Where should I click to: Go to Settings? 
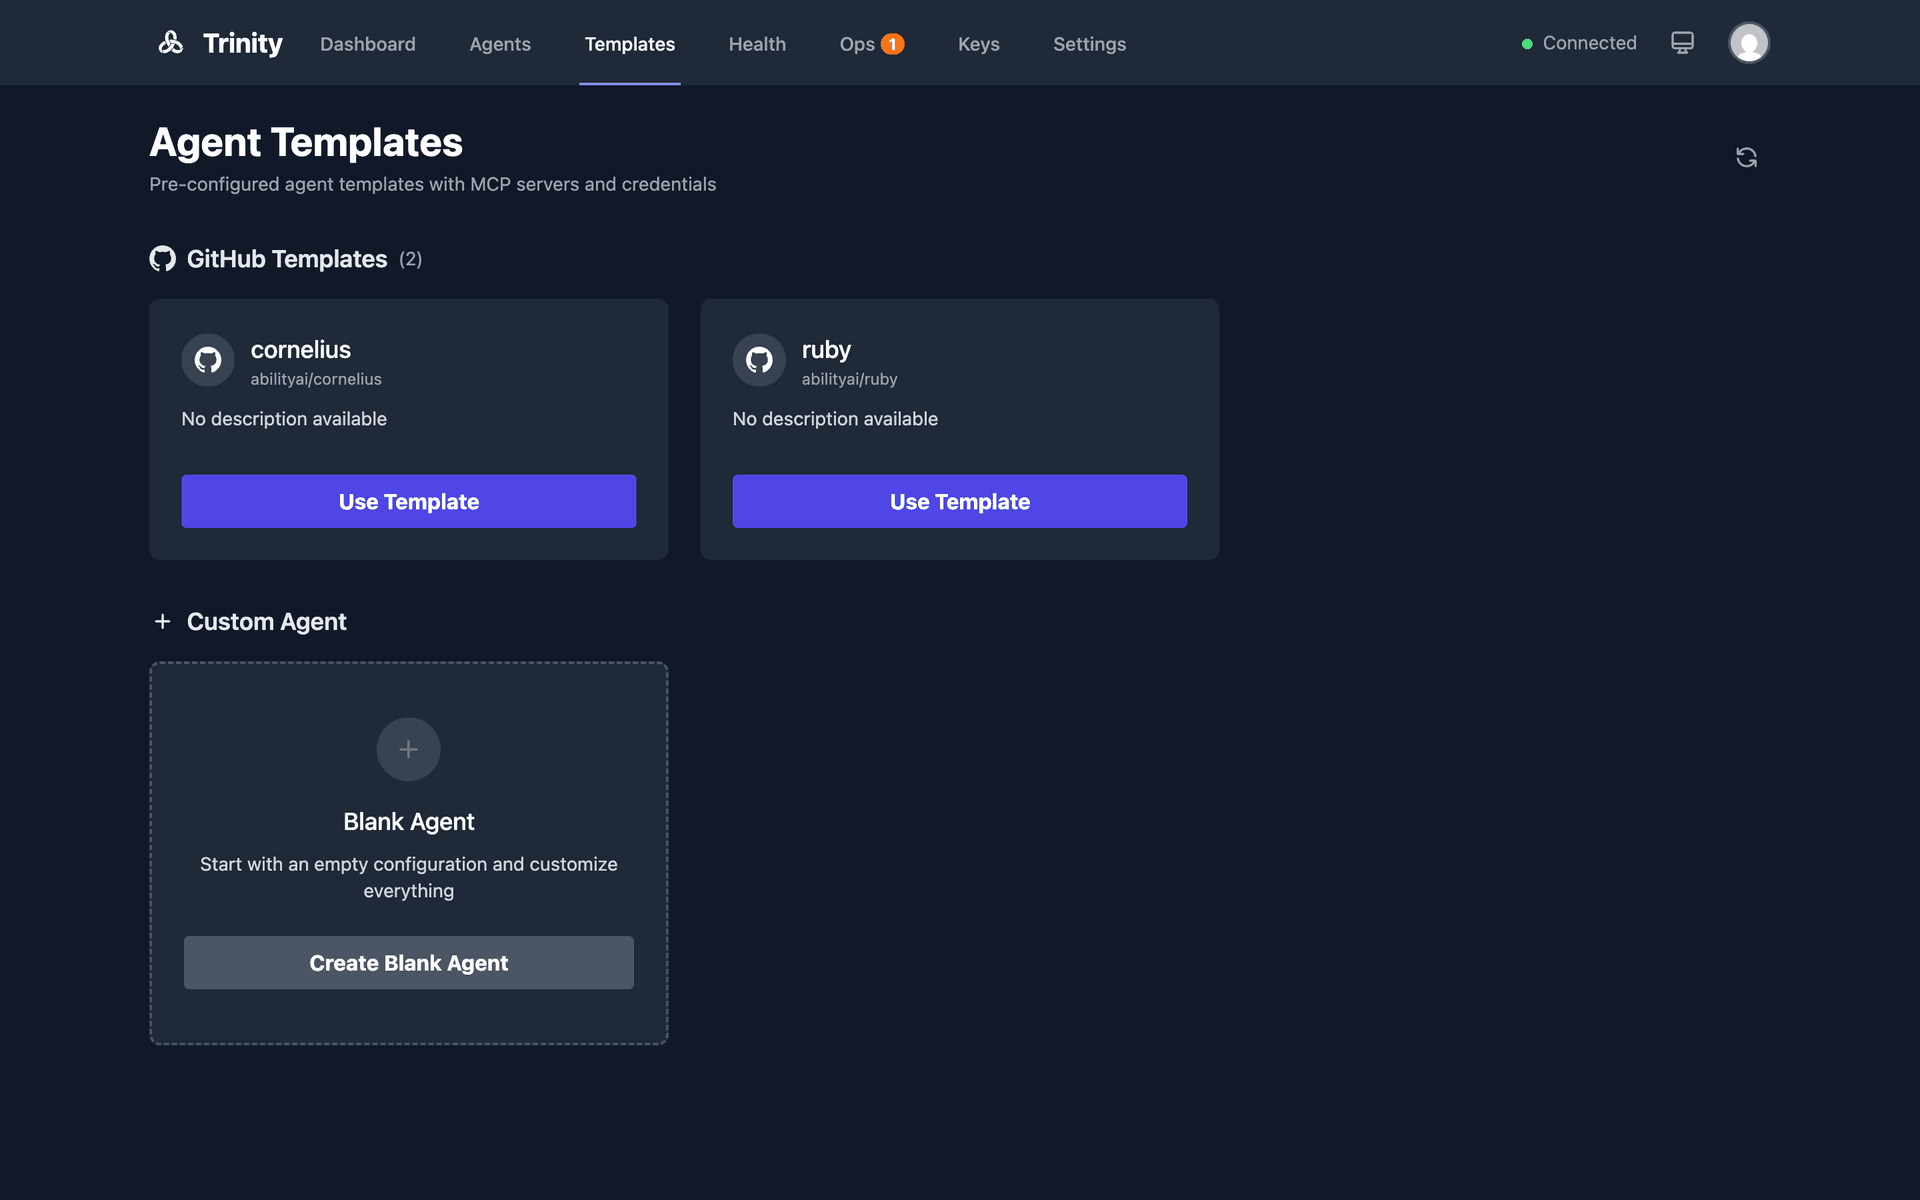click(1089, 44)
